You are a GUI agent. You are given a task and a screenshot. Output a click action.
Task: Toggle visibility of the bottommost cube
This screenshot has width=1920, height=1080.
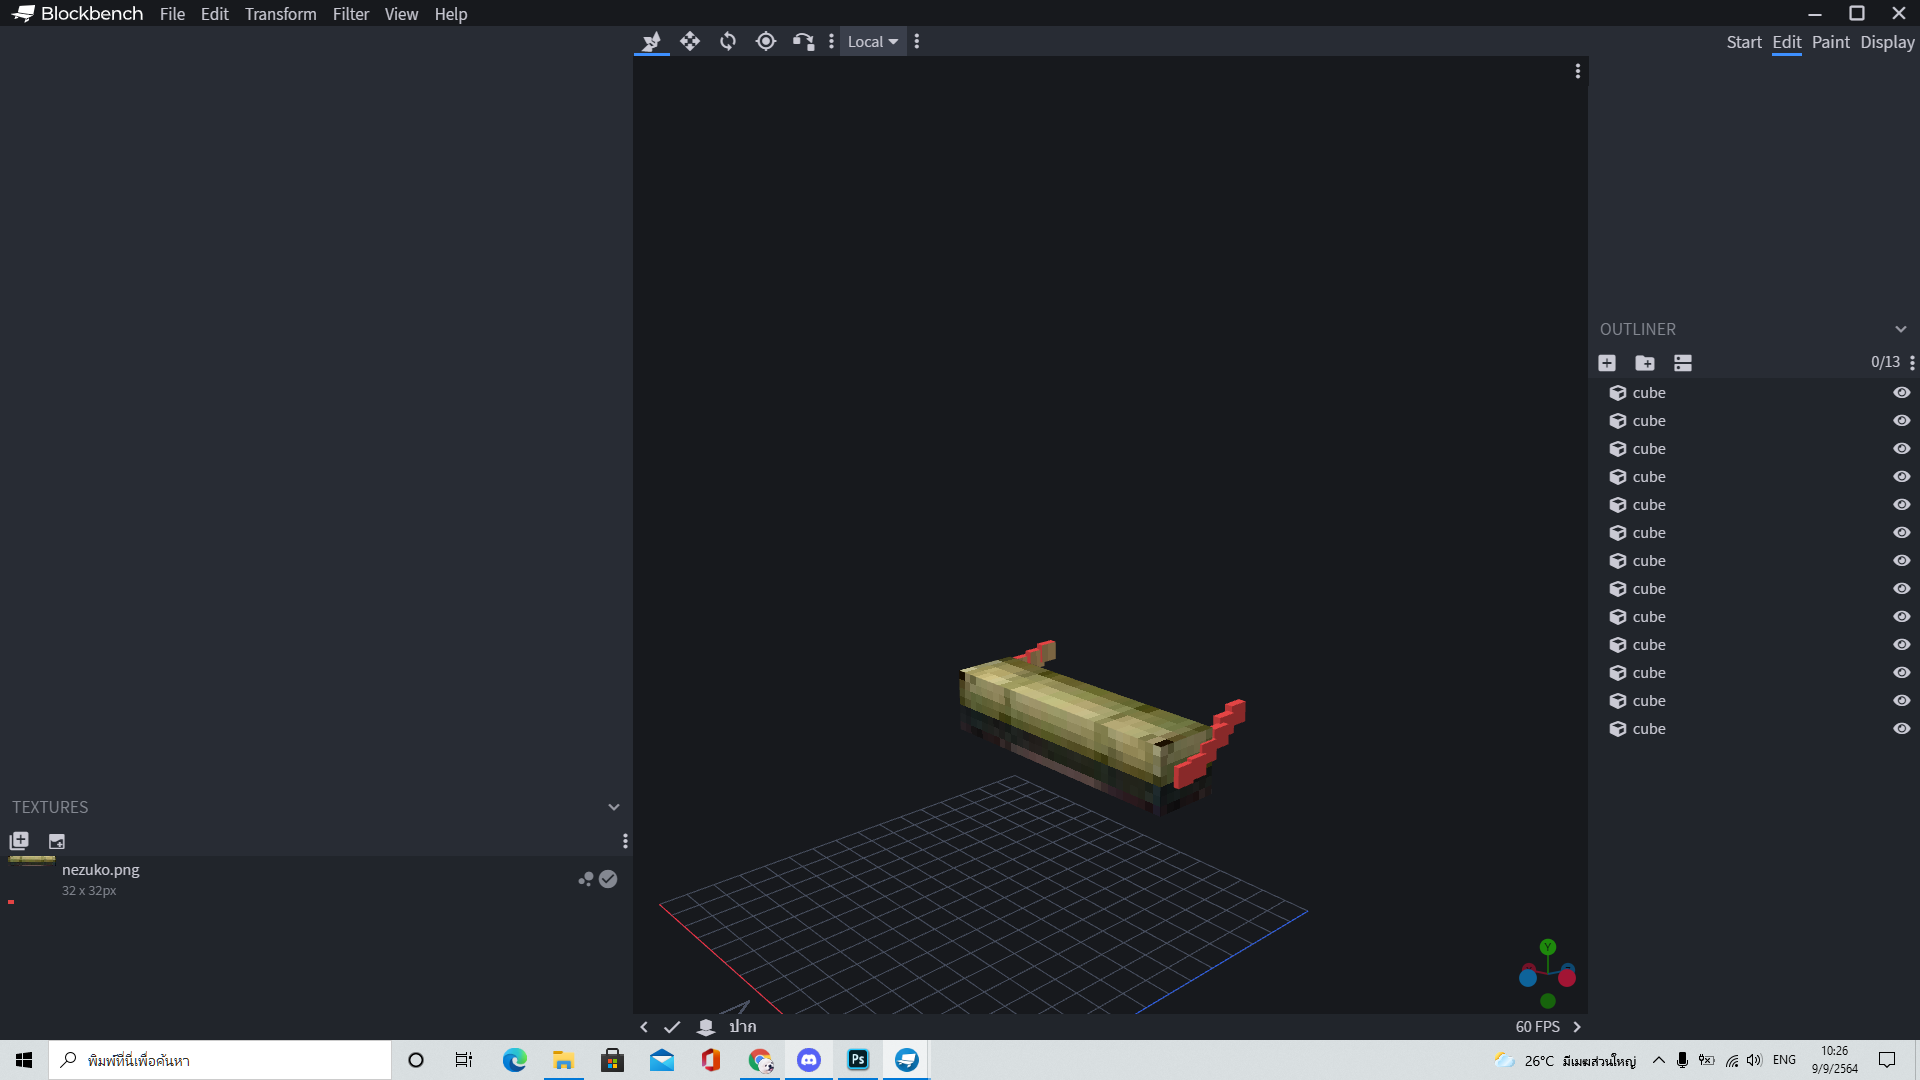[1902, 729]
